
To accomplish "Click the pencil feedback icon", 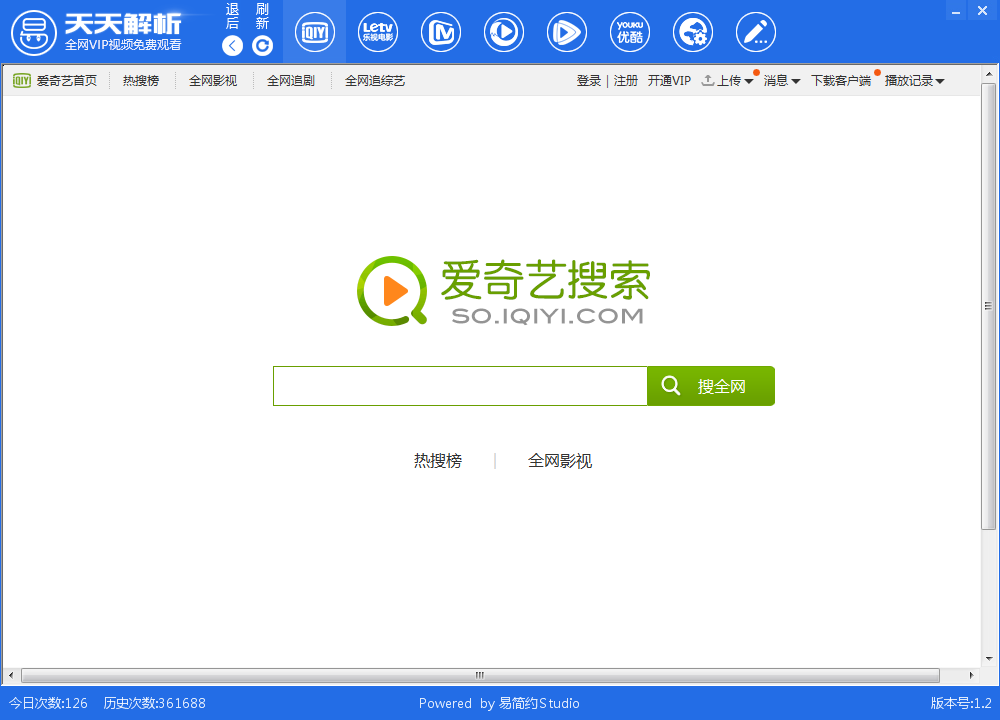I will 755,33.
